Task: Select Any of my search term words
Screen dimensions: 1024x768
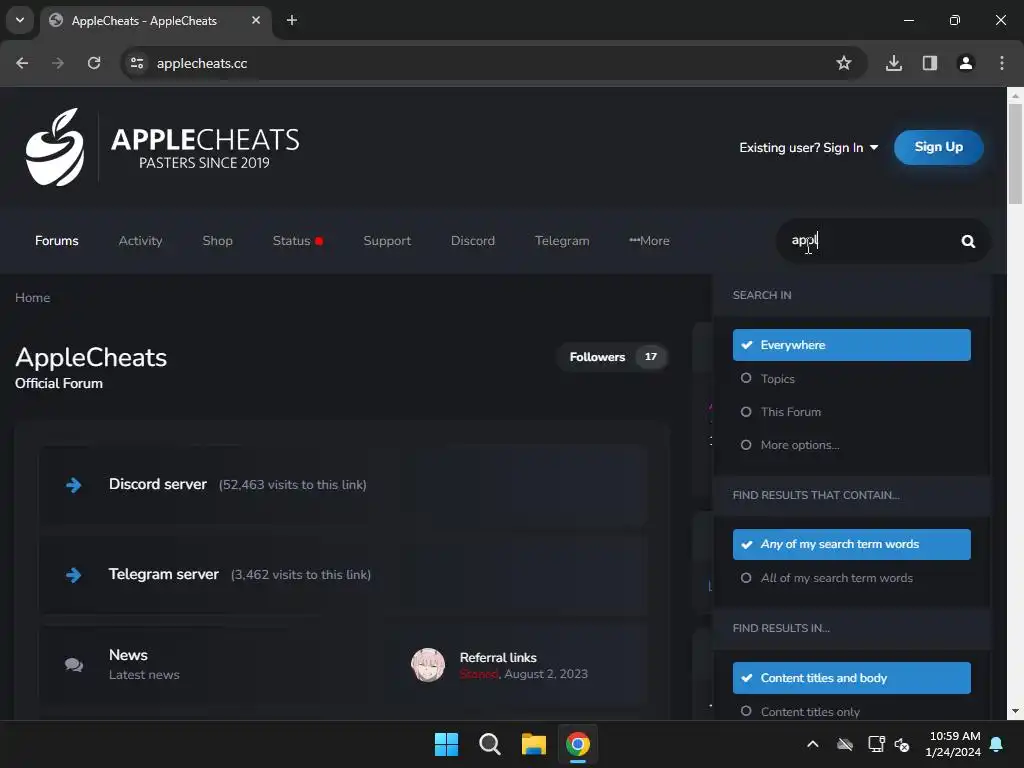Action: [852, 545]
